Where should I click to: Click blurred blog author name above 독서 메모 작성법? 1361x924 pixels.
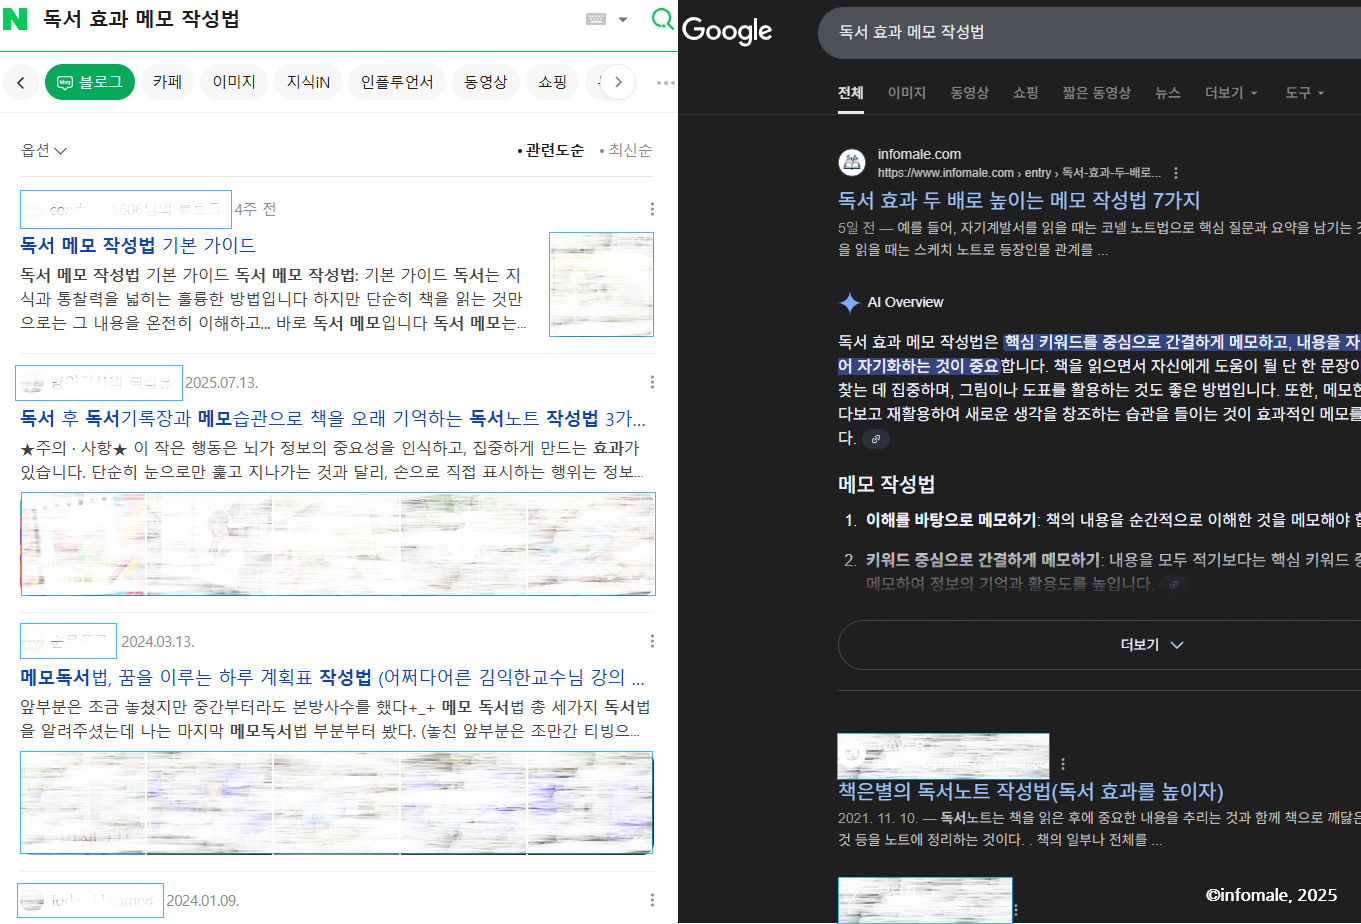[x=126, y=209]
